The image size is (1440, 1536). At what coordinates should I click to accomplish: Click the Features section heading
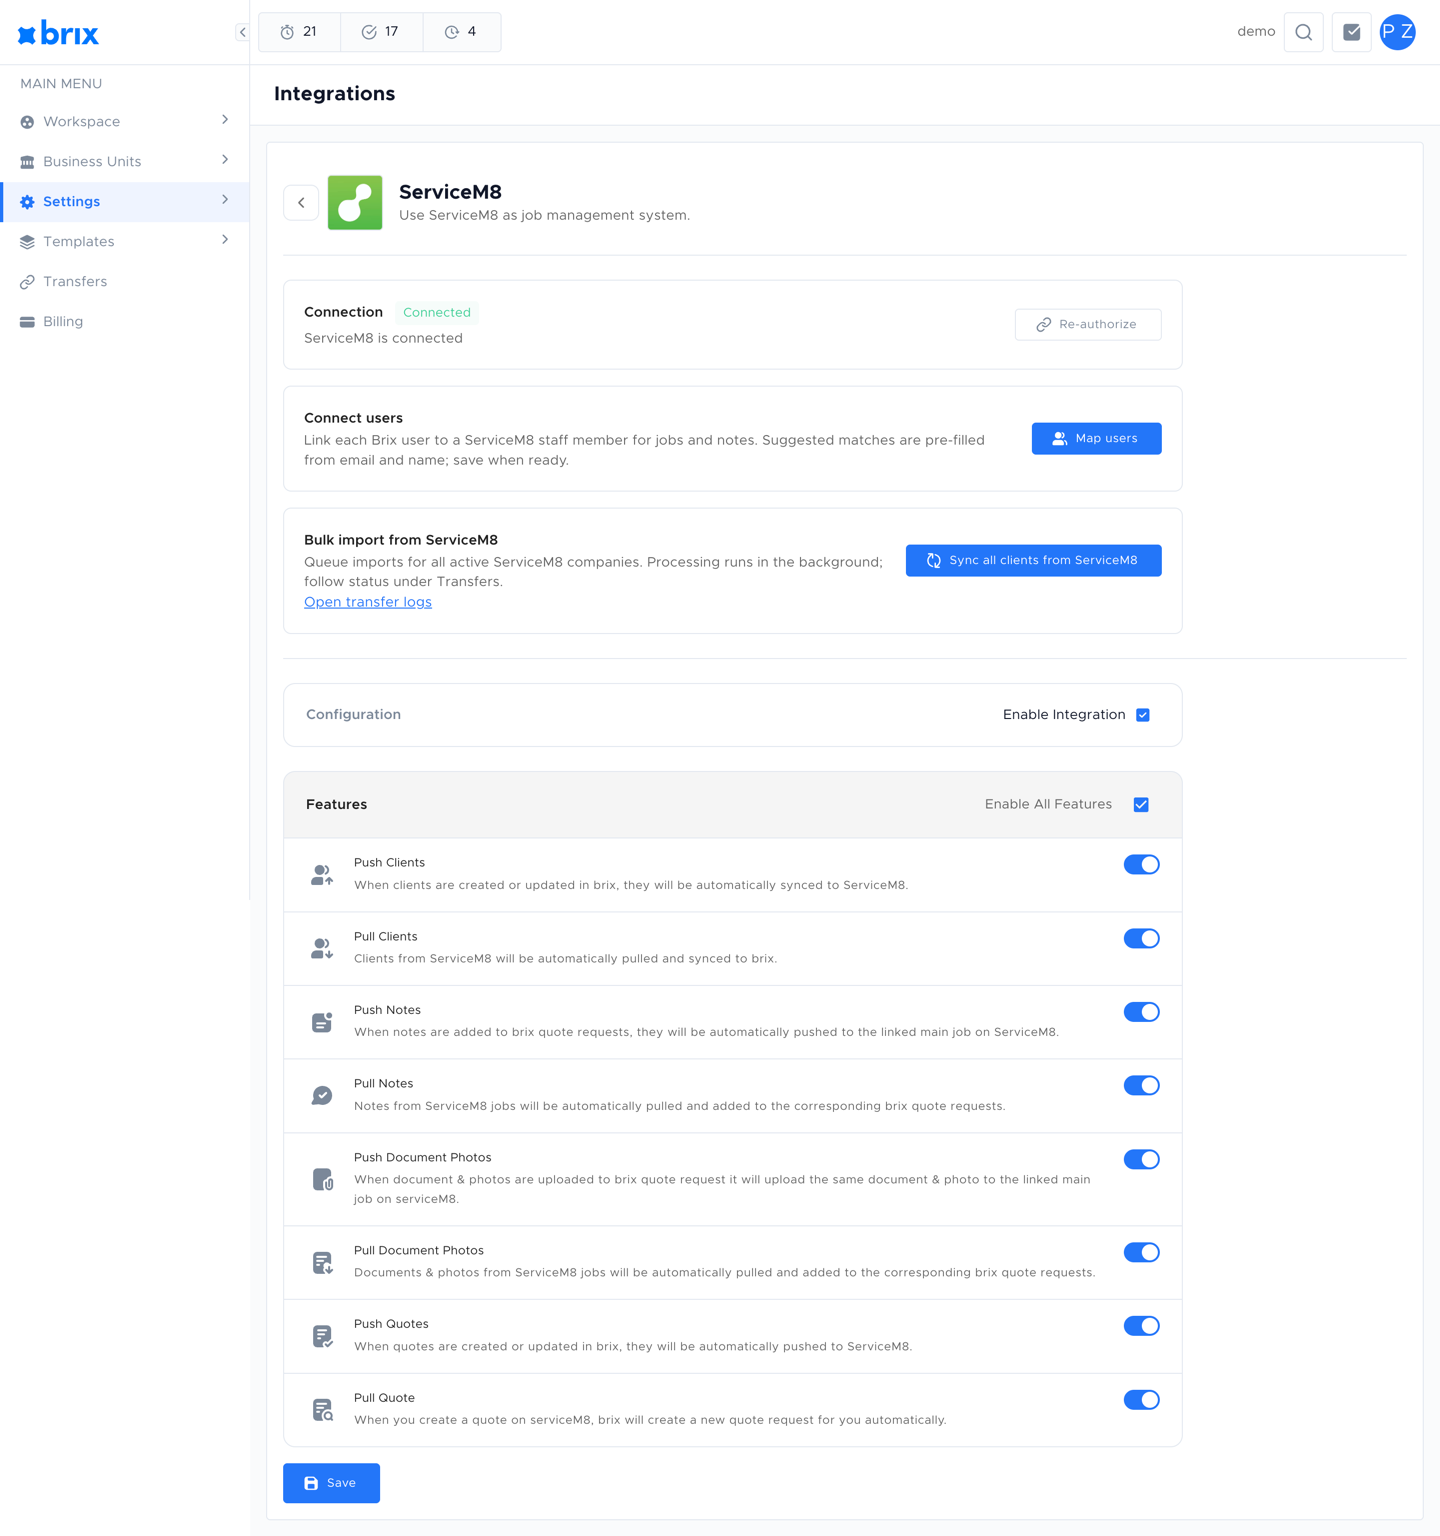click(336, 805)
